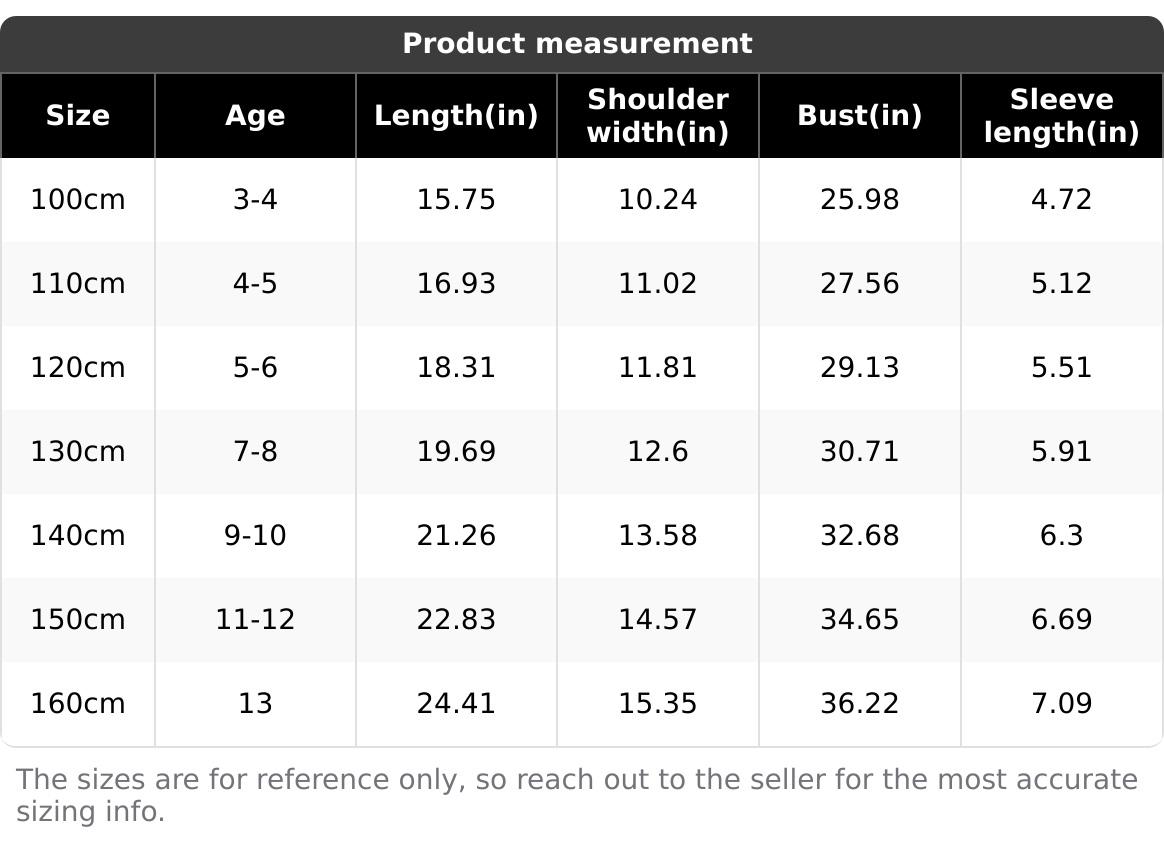Viewport: 1164px width, 844px height.
Task: Select the 160cm size cell
Action: [78, 704]
